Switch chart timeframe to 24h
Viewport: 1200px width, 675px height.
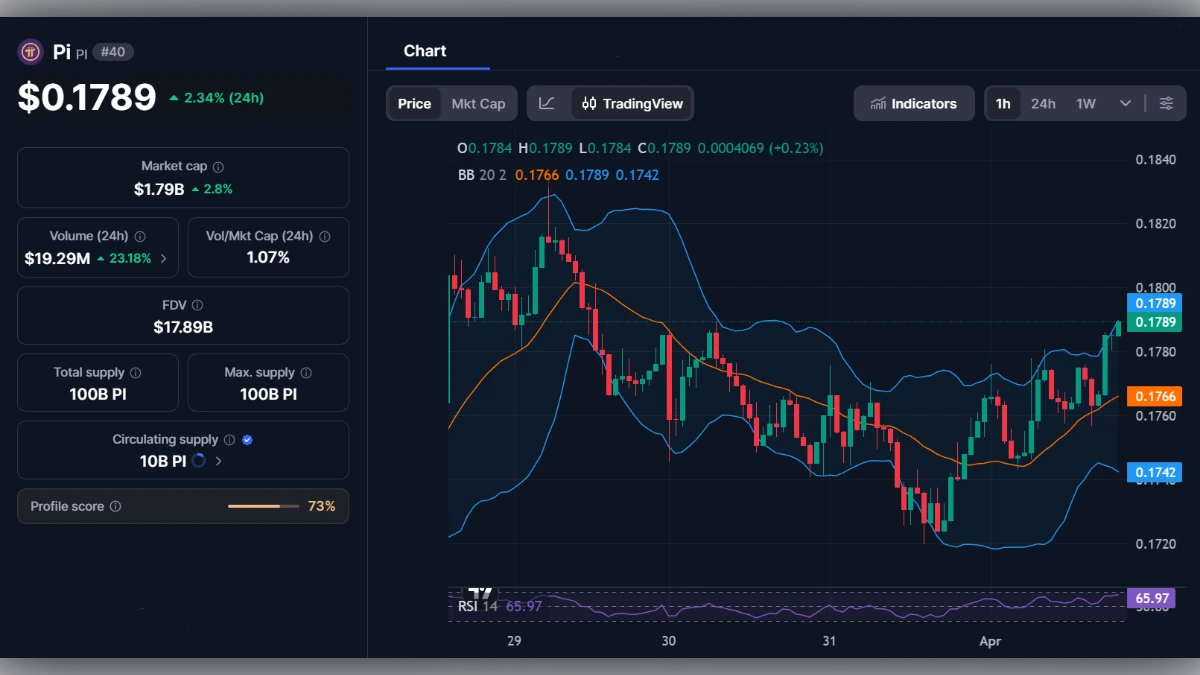(1042, 103)
